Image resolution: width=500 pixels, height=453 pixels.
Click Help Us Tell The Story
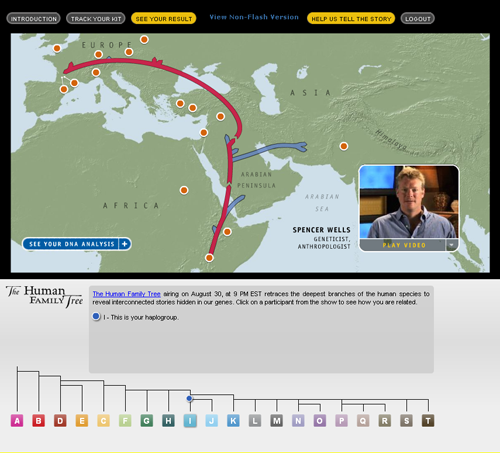pos(351,19)
